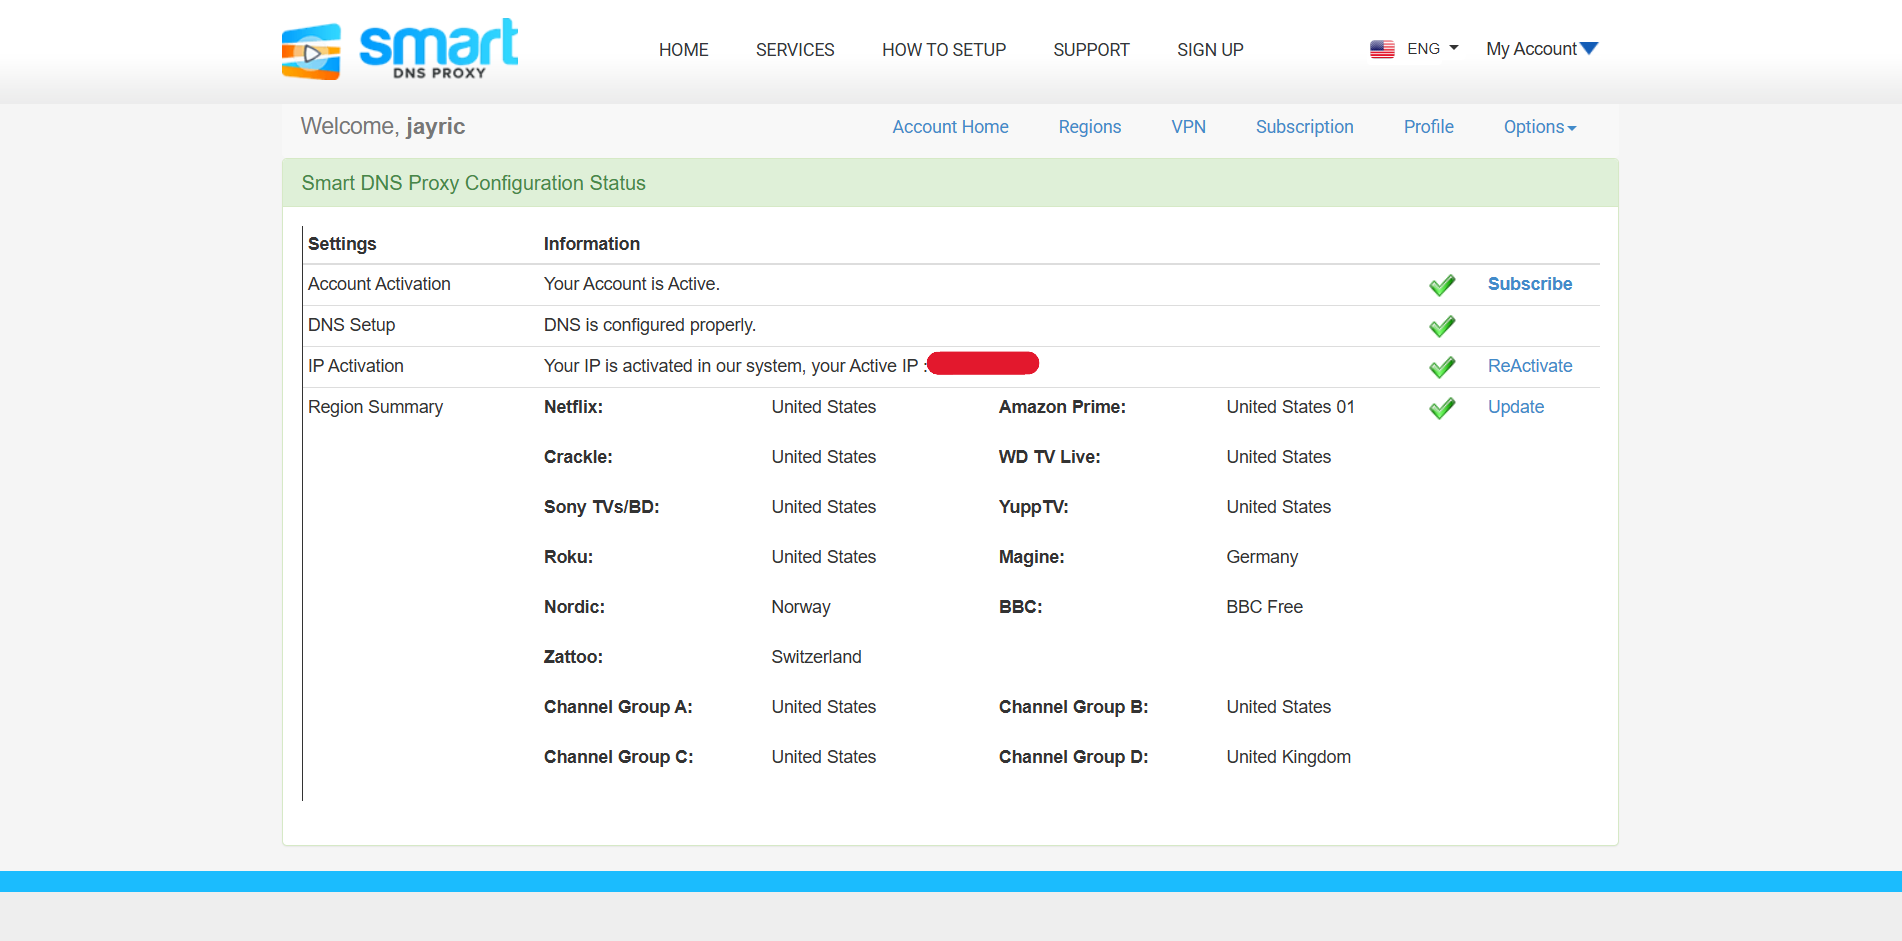Viewport: 1902px width, 941px height.
Task: Click Channel Group D 'United Kingdom' value
Action: coord(1288,757)
